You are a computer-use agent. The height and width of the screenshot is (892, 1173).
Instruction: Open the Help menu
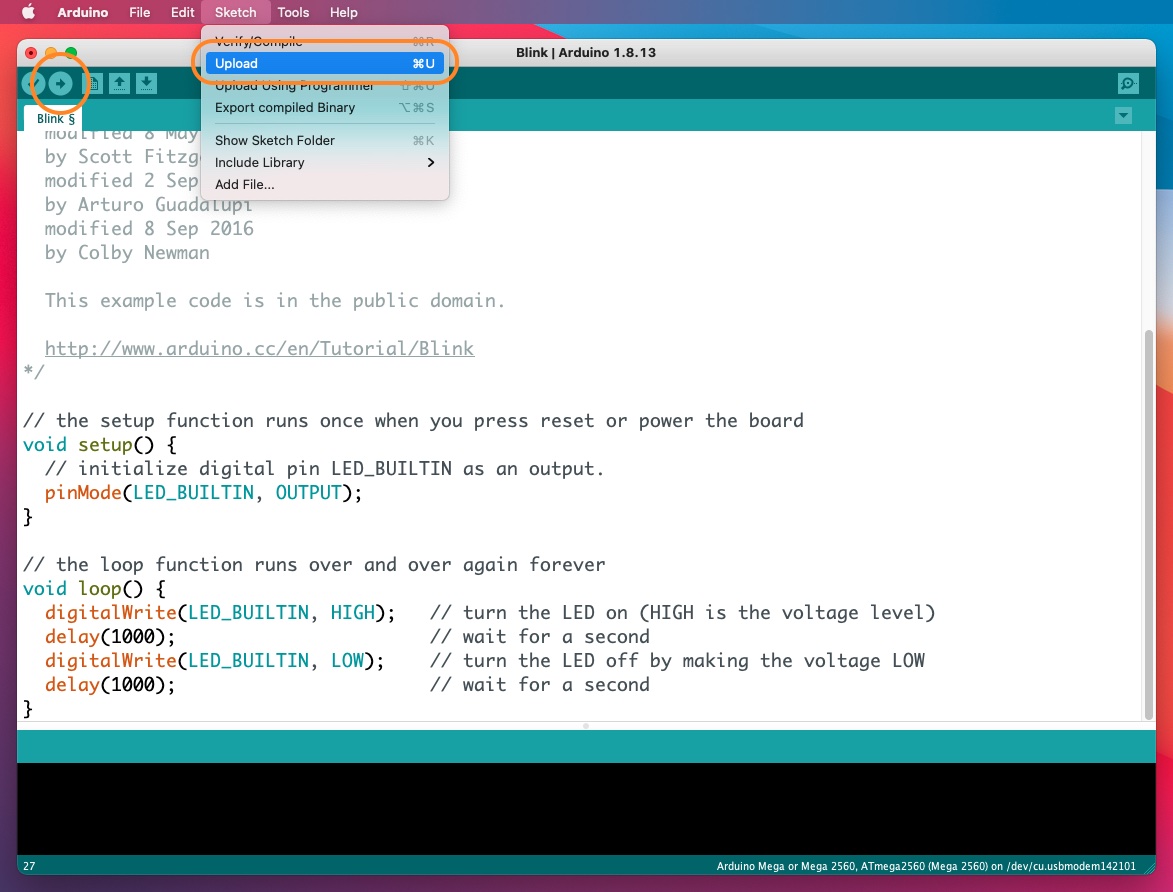[x=343, y=12]
